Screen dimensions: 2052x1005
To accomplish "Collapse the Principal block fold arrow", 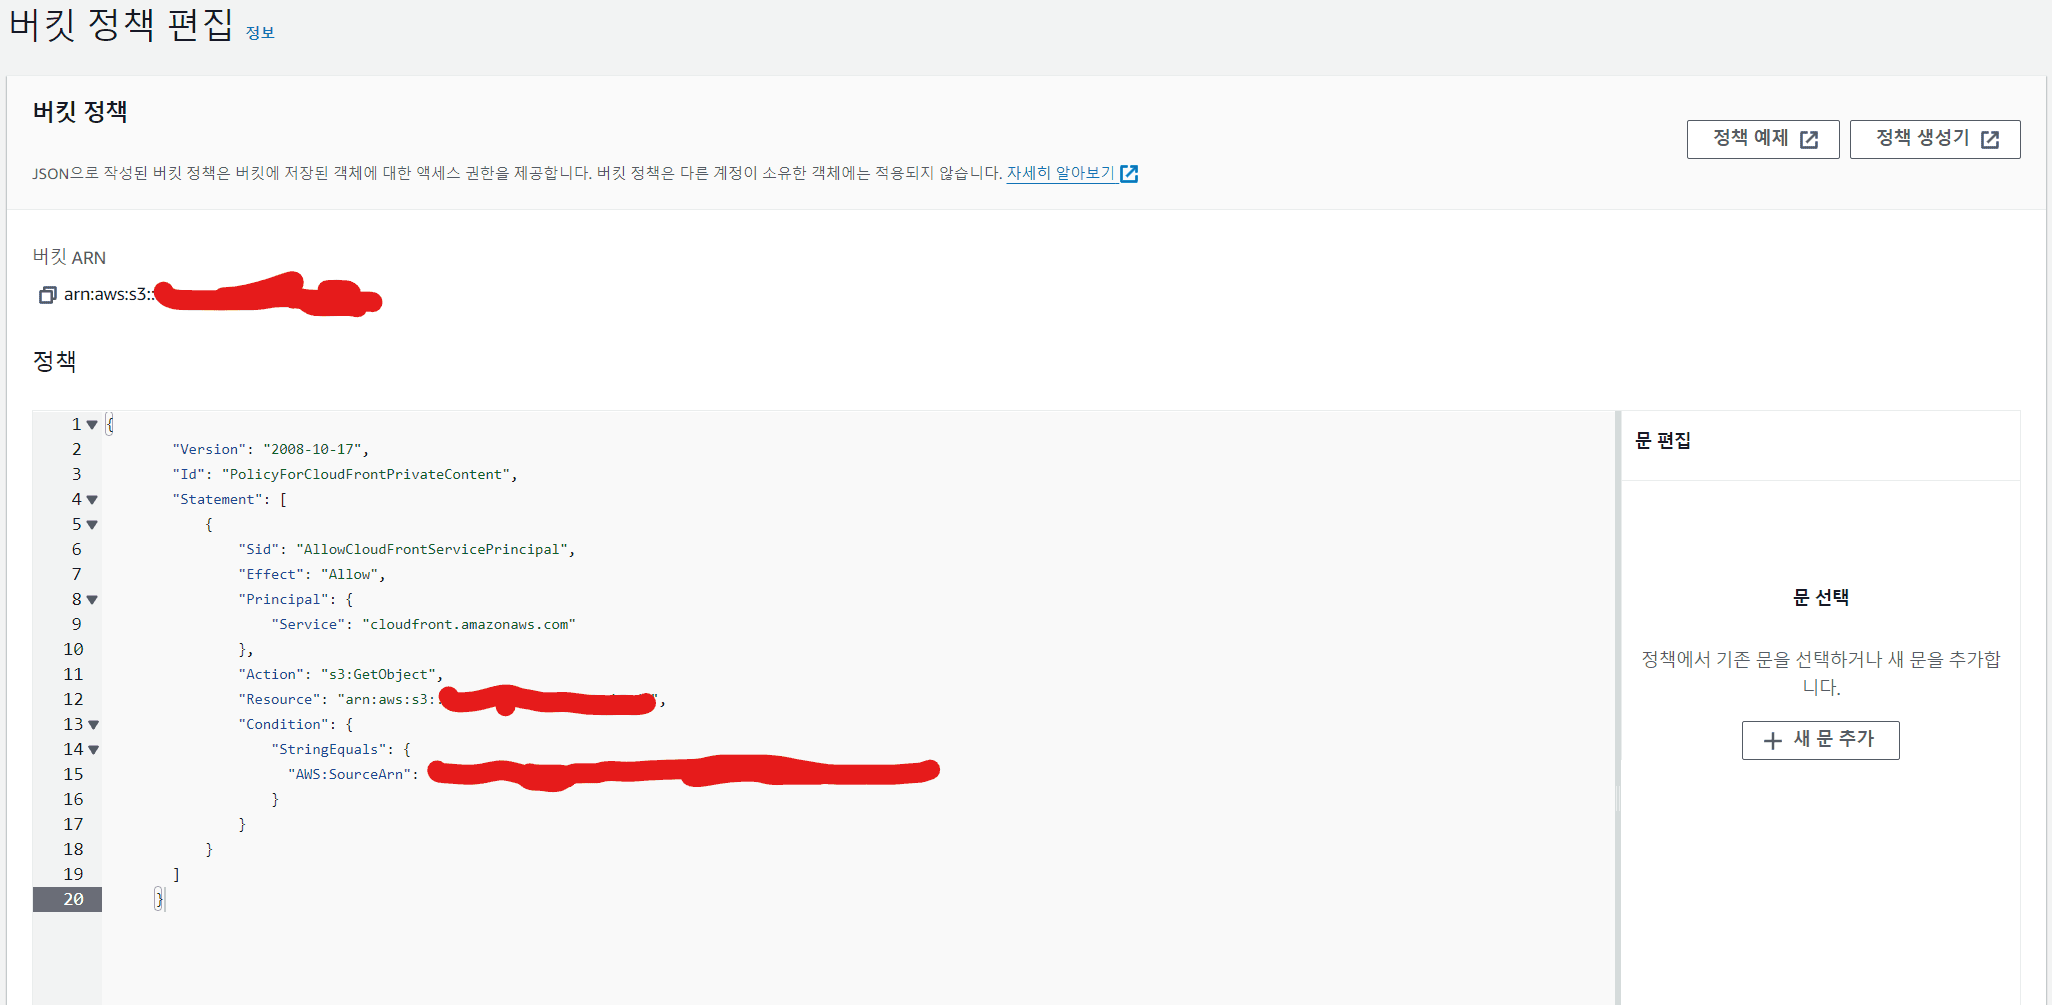I will [92, 600].
